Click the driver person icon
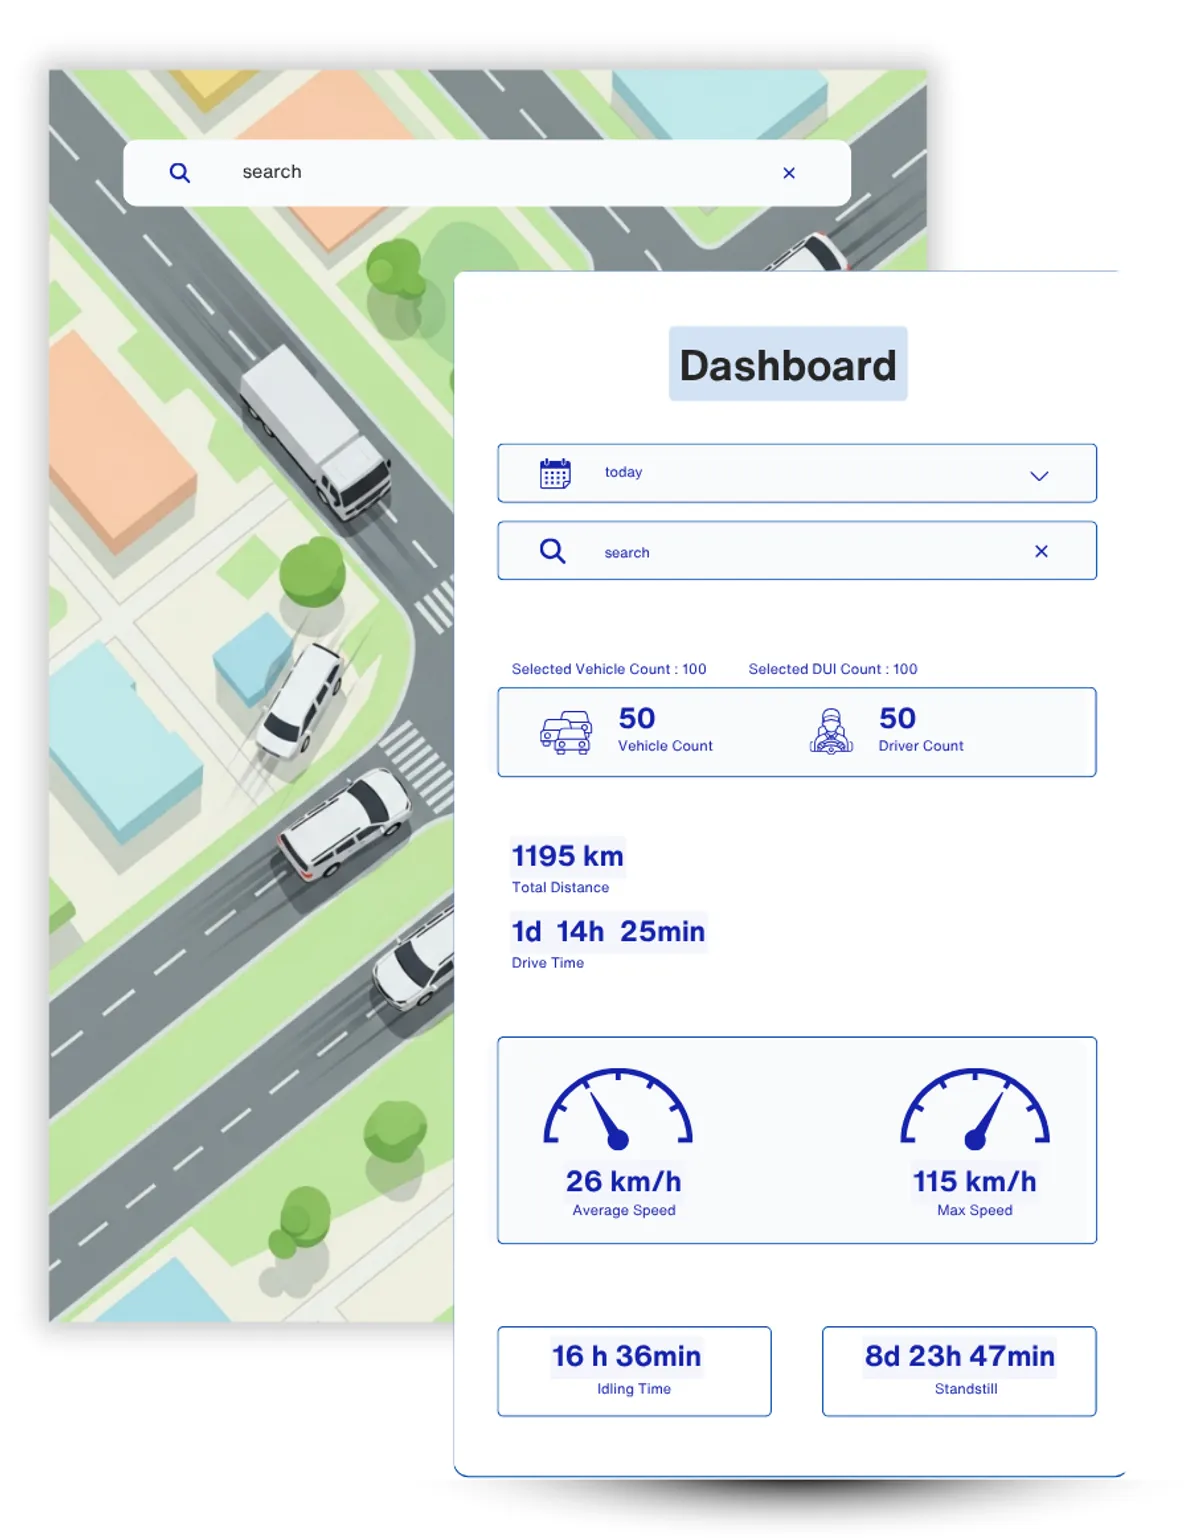The width and height of the screenshot is (1200, 1540). 831,732
